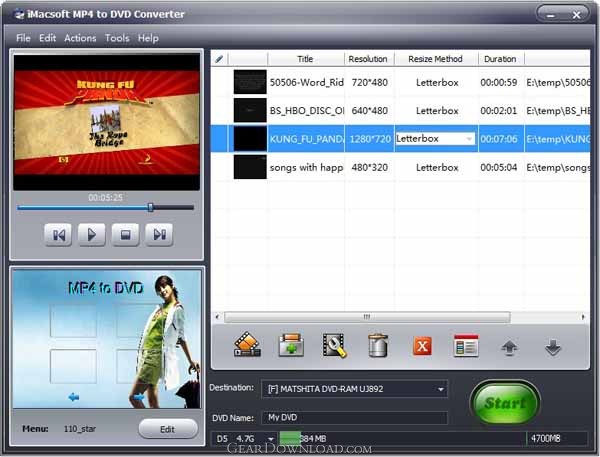The width and height of the screenshot is (600, 457).
Task: Click the 1280*720 resolution cell
Action: pyautogui.click(x=370, y=139)
